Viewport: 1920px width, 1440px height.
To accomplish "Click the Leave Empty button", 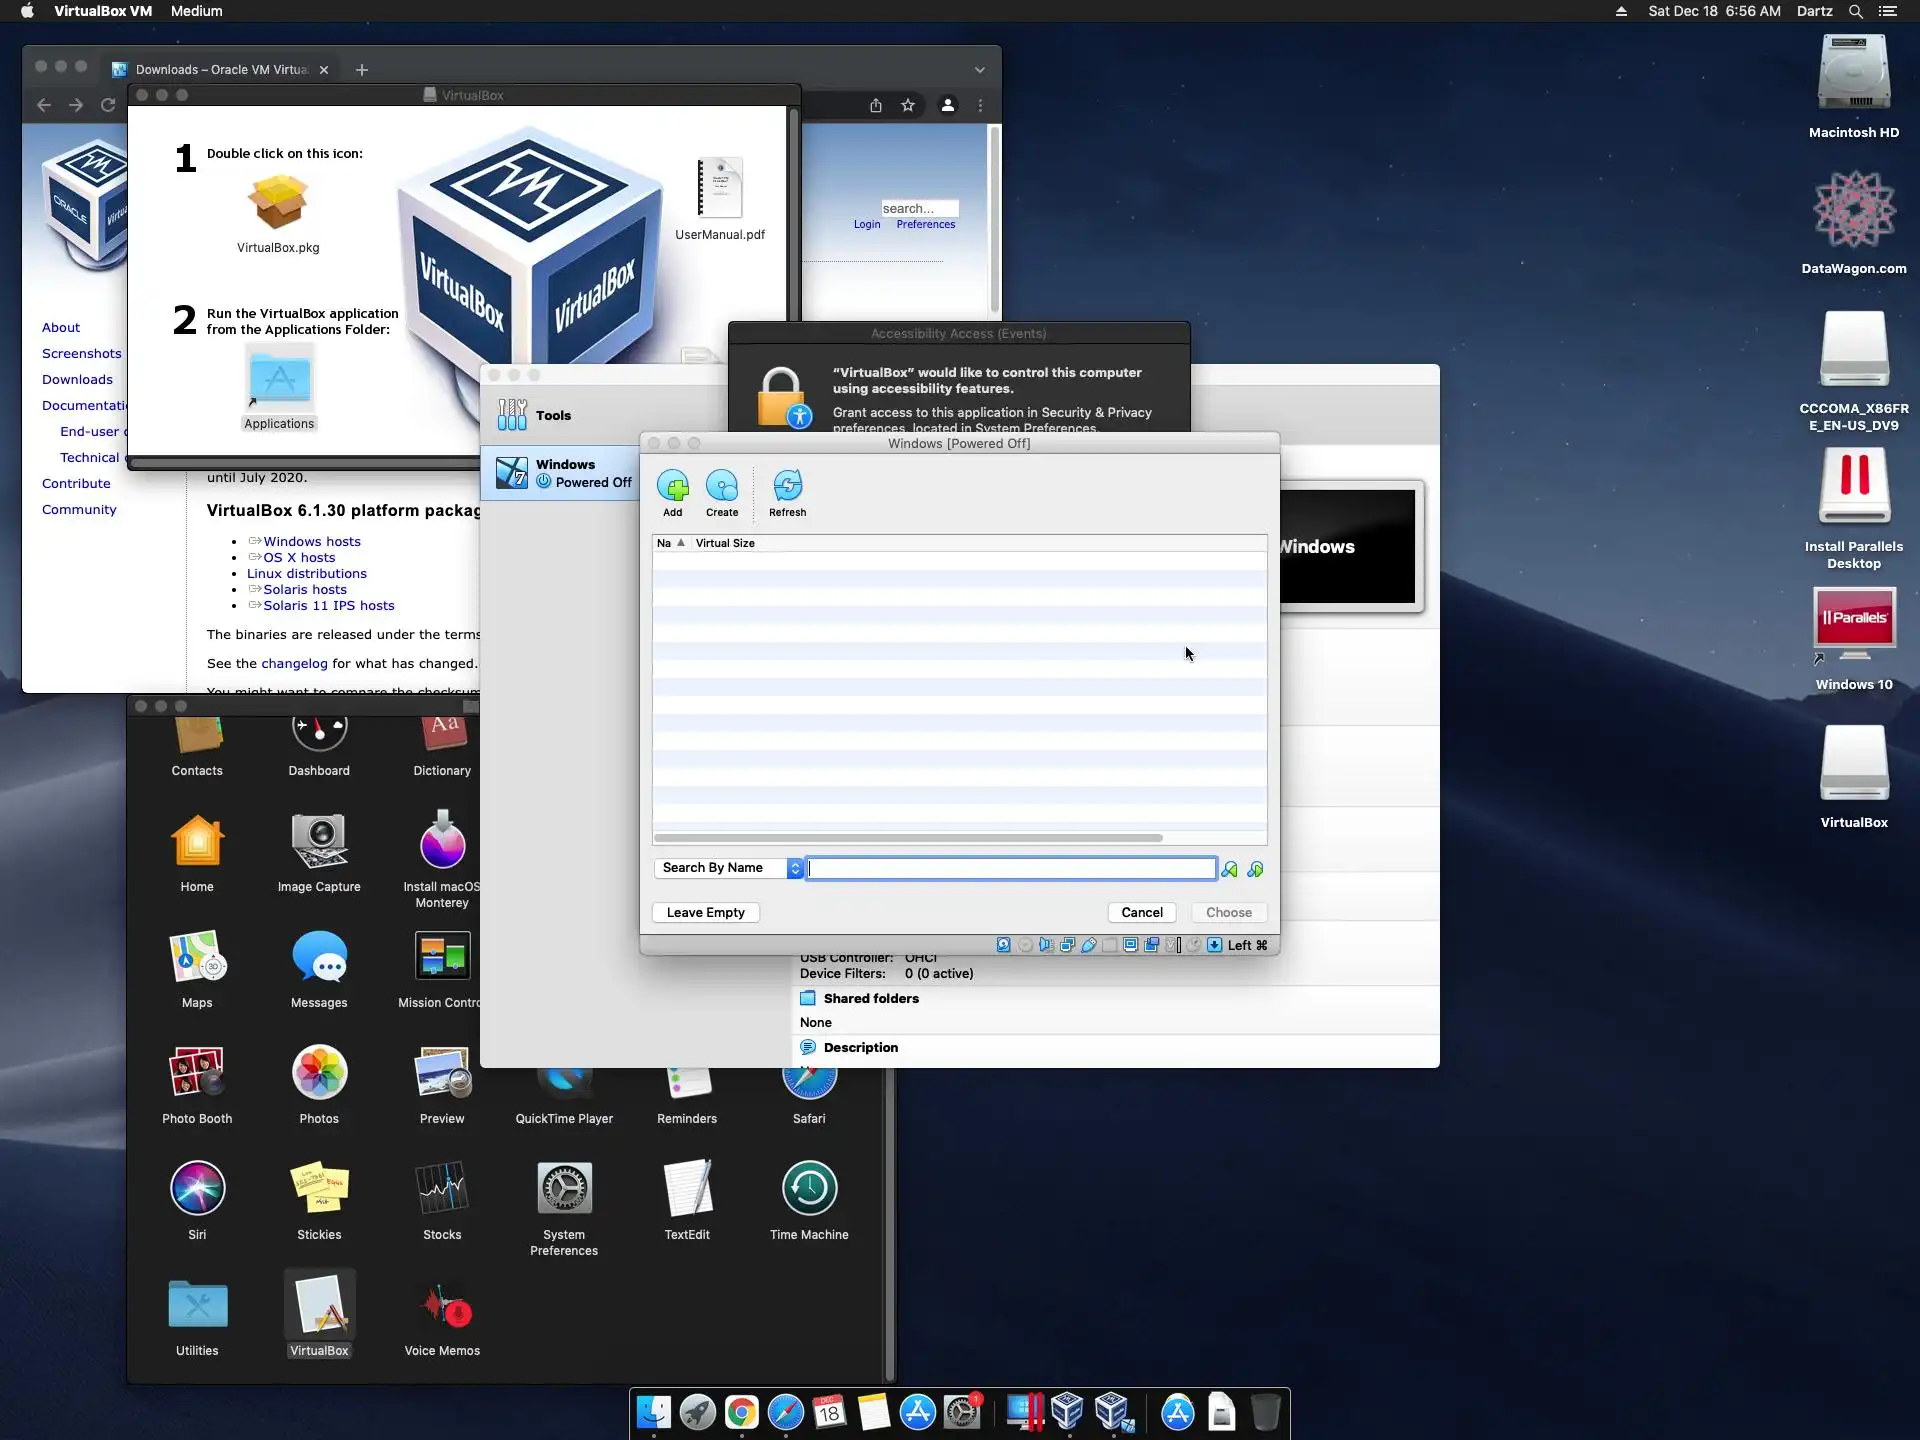I will (x=705, y=912).
